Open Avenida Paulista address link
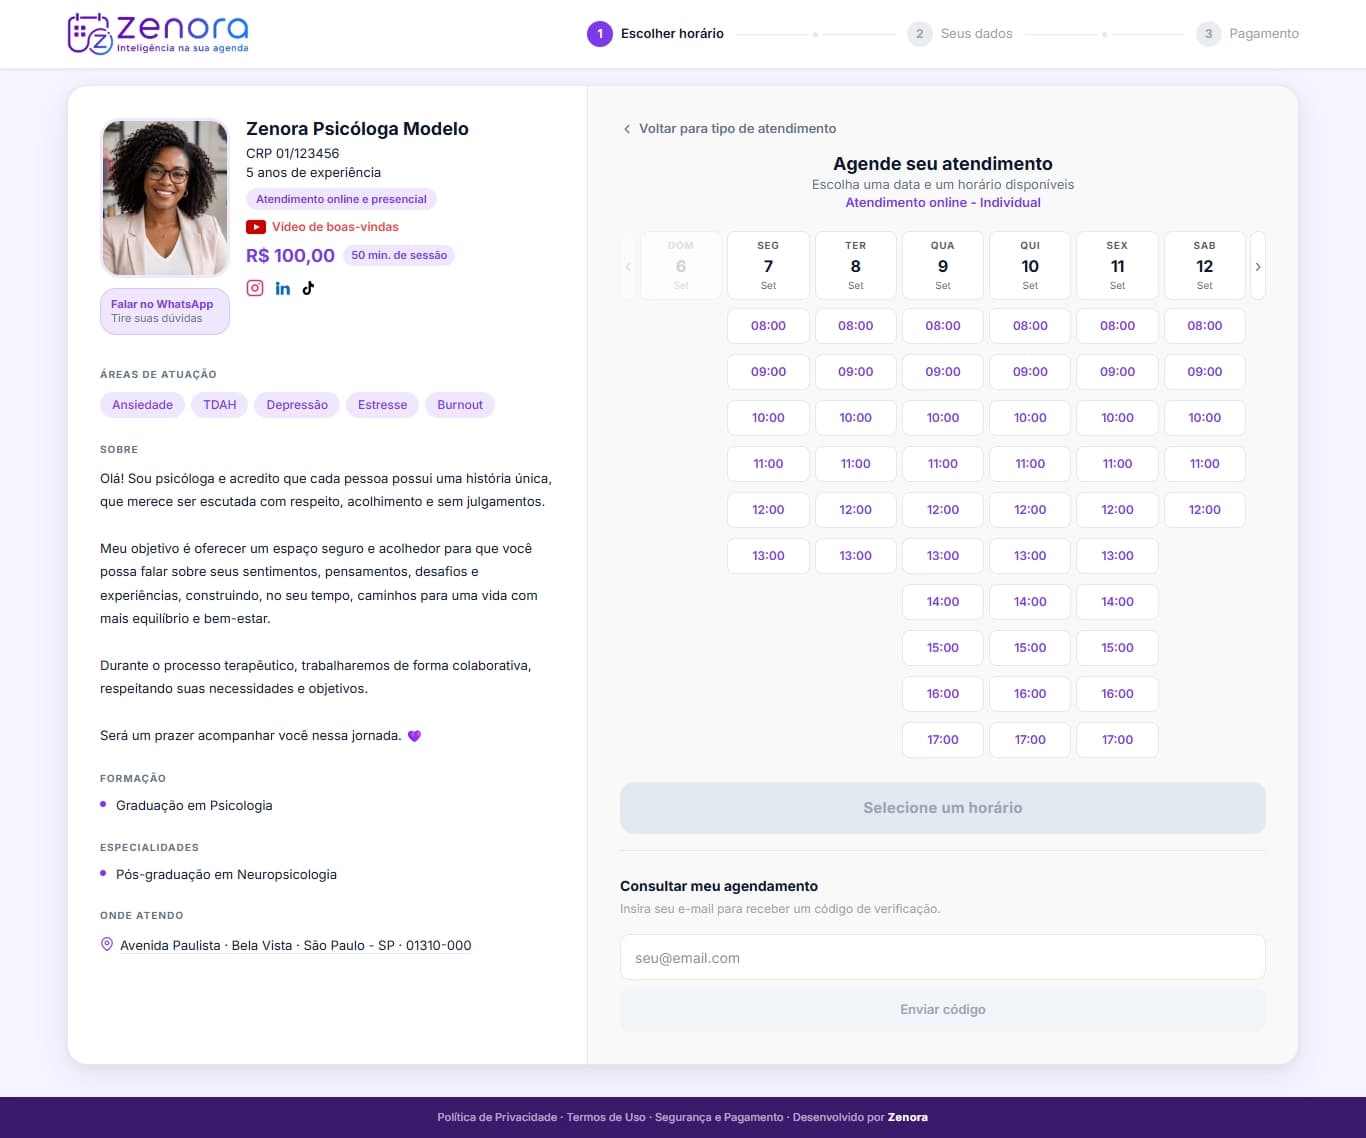Viewport: 1366px width, 1138px height. [x=296, y=945]
